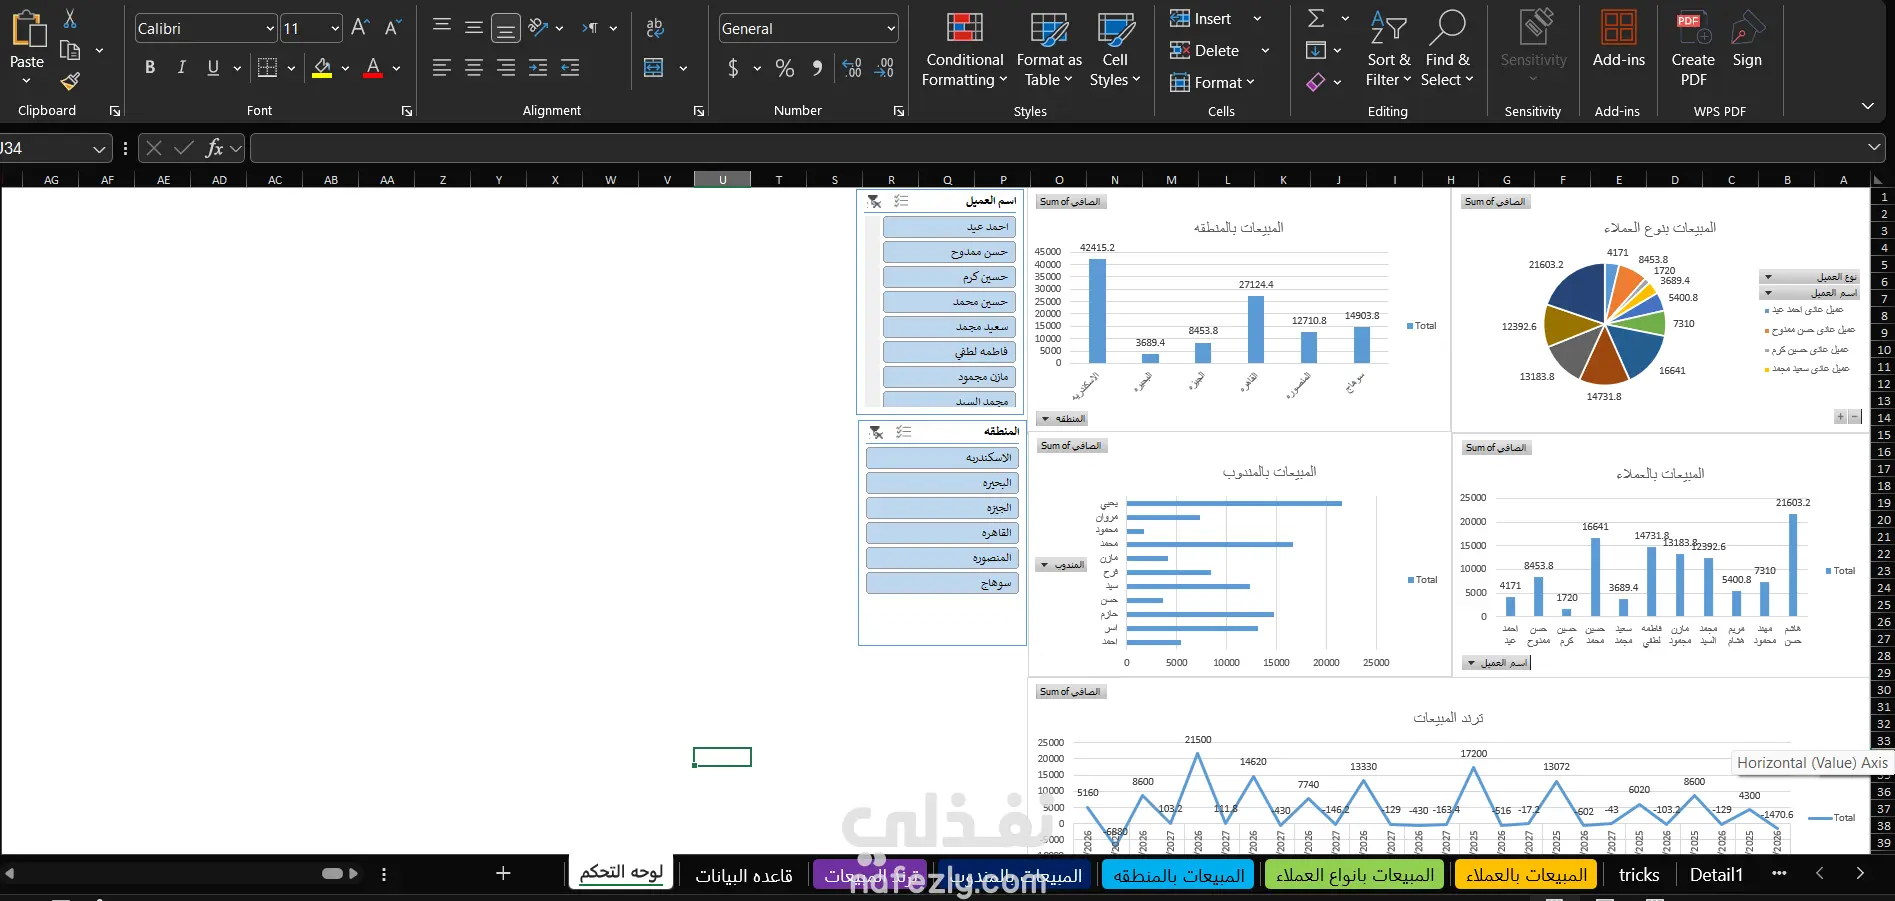Open the Sort & Filter menu
Screen dimensions: 1895x901
[1388, 48]
